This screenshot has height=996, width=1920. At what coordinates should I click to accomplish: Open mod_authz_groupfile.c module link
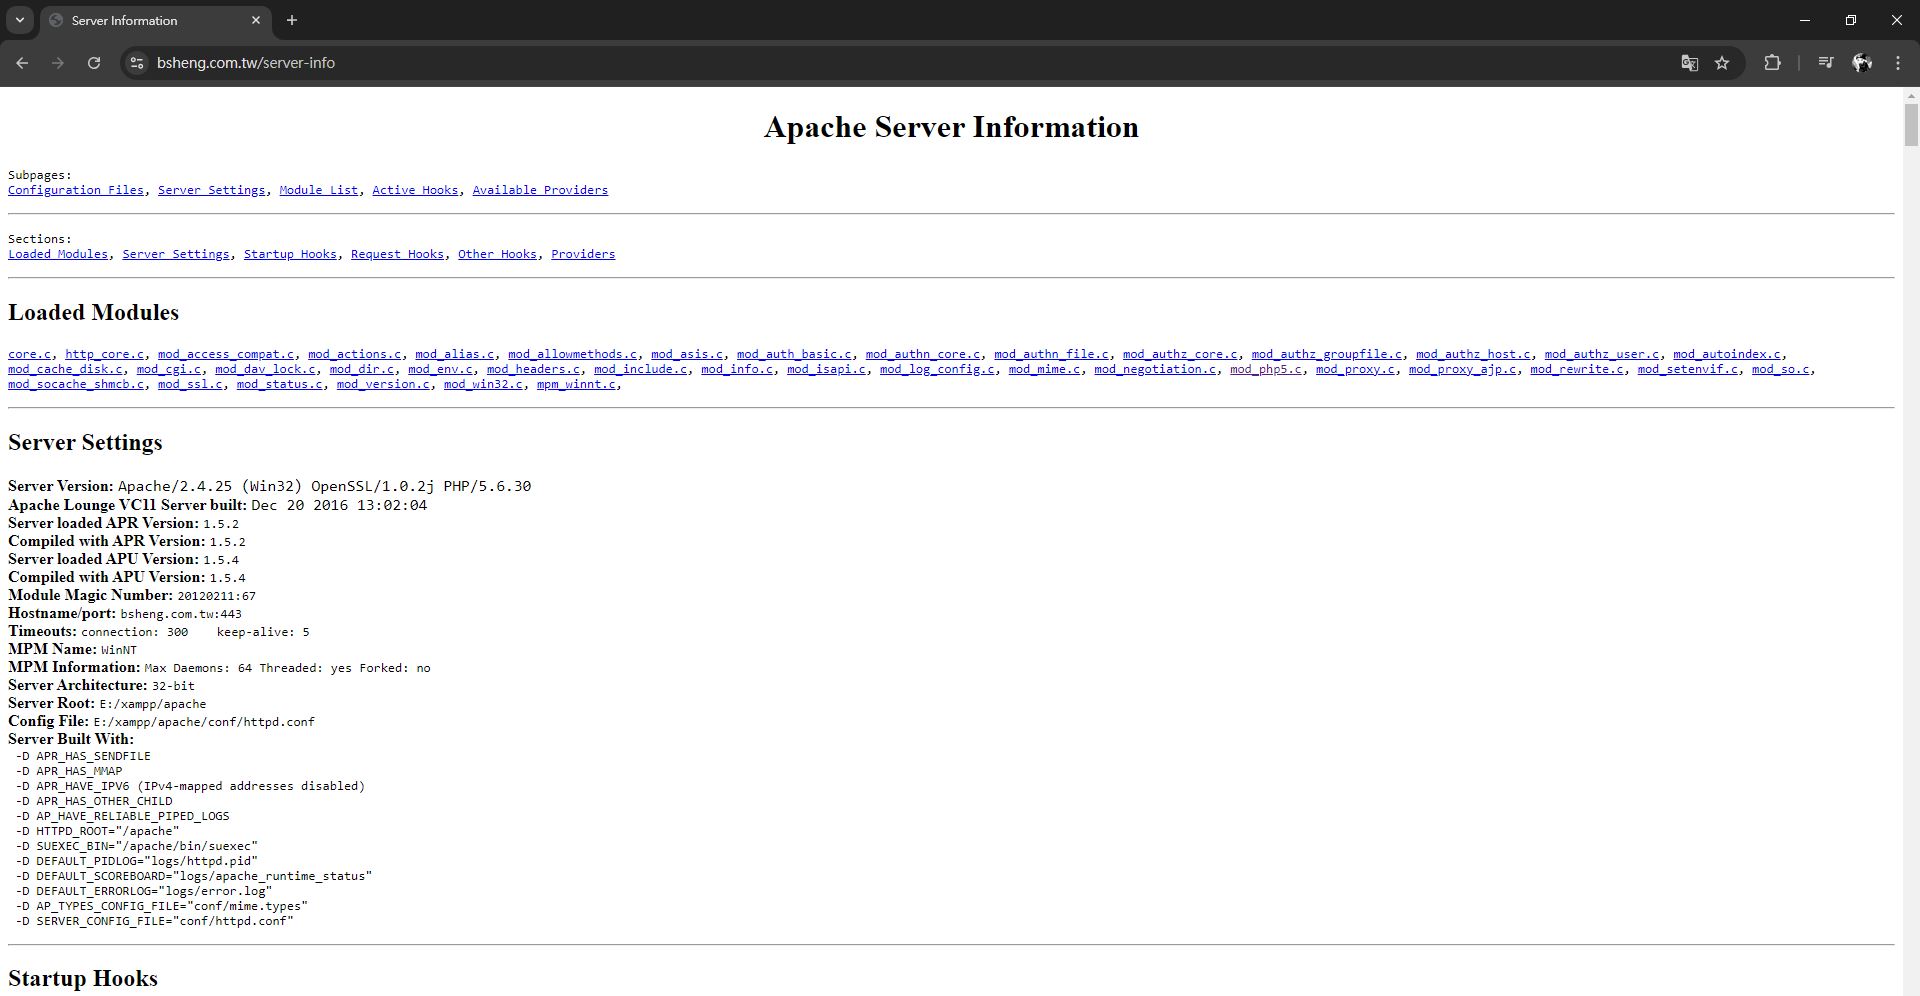1327,354
